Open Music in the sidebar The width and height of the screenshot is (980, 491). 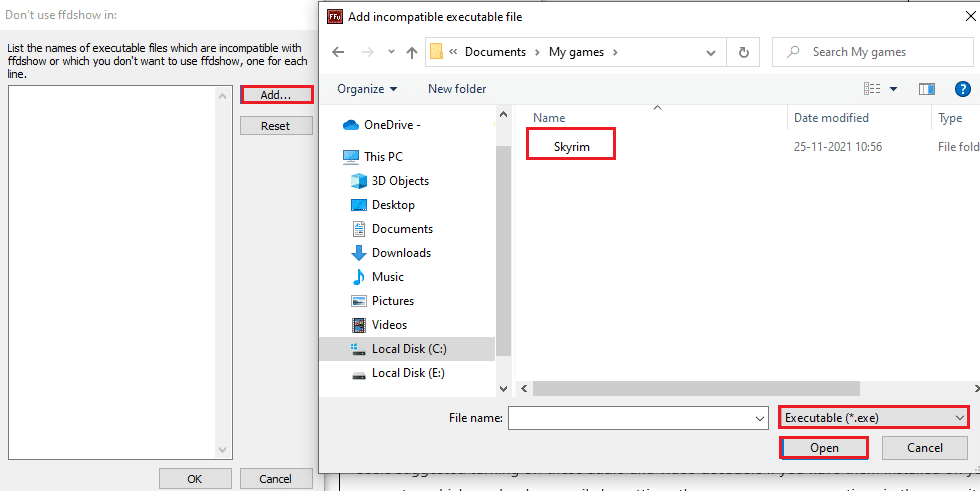pos(378,277)
